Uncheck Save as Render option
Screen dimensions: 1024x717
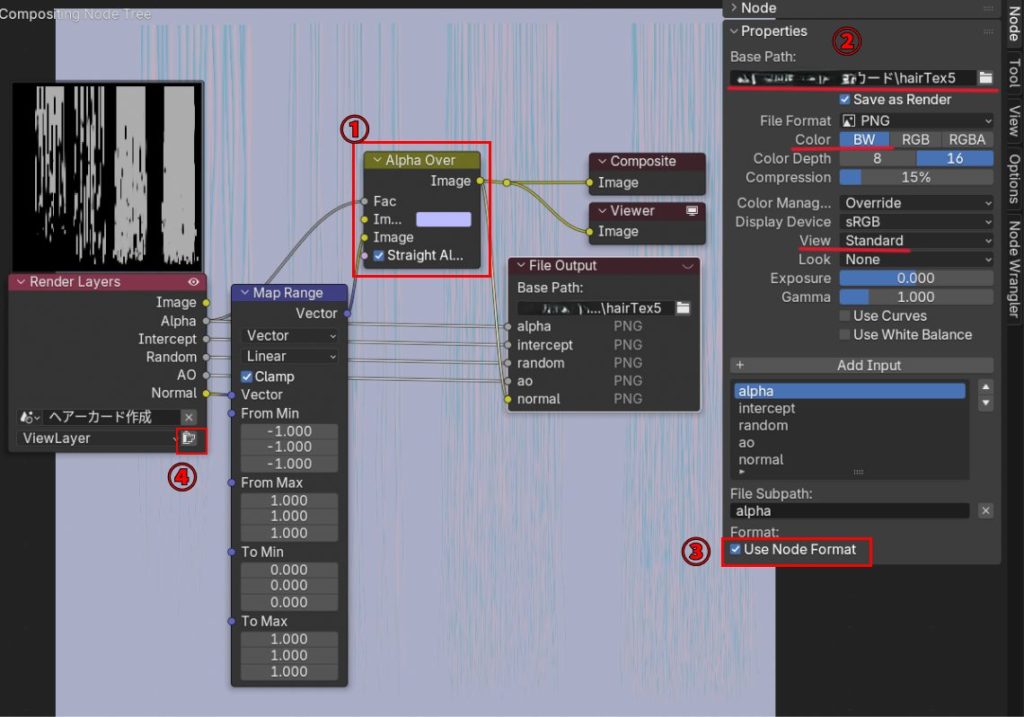click(845, 100)
